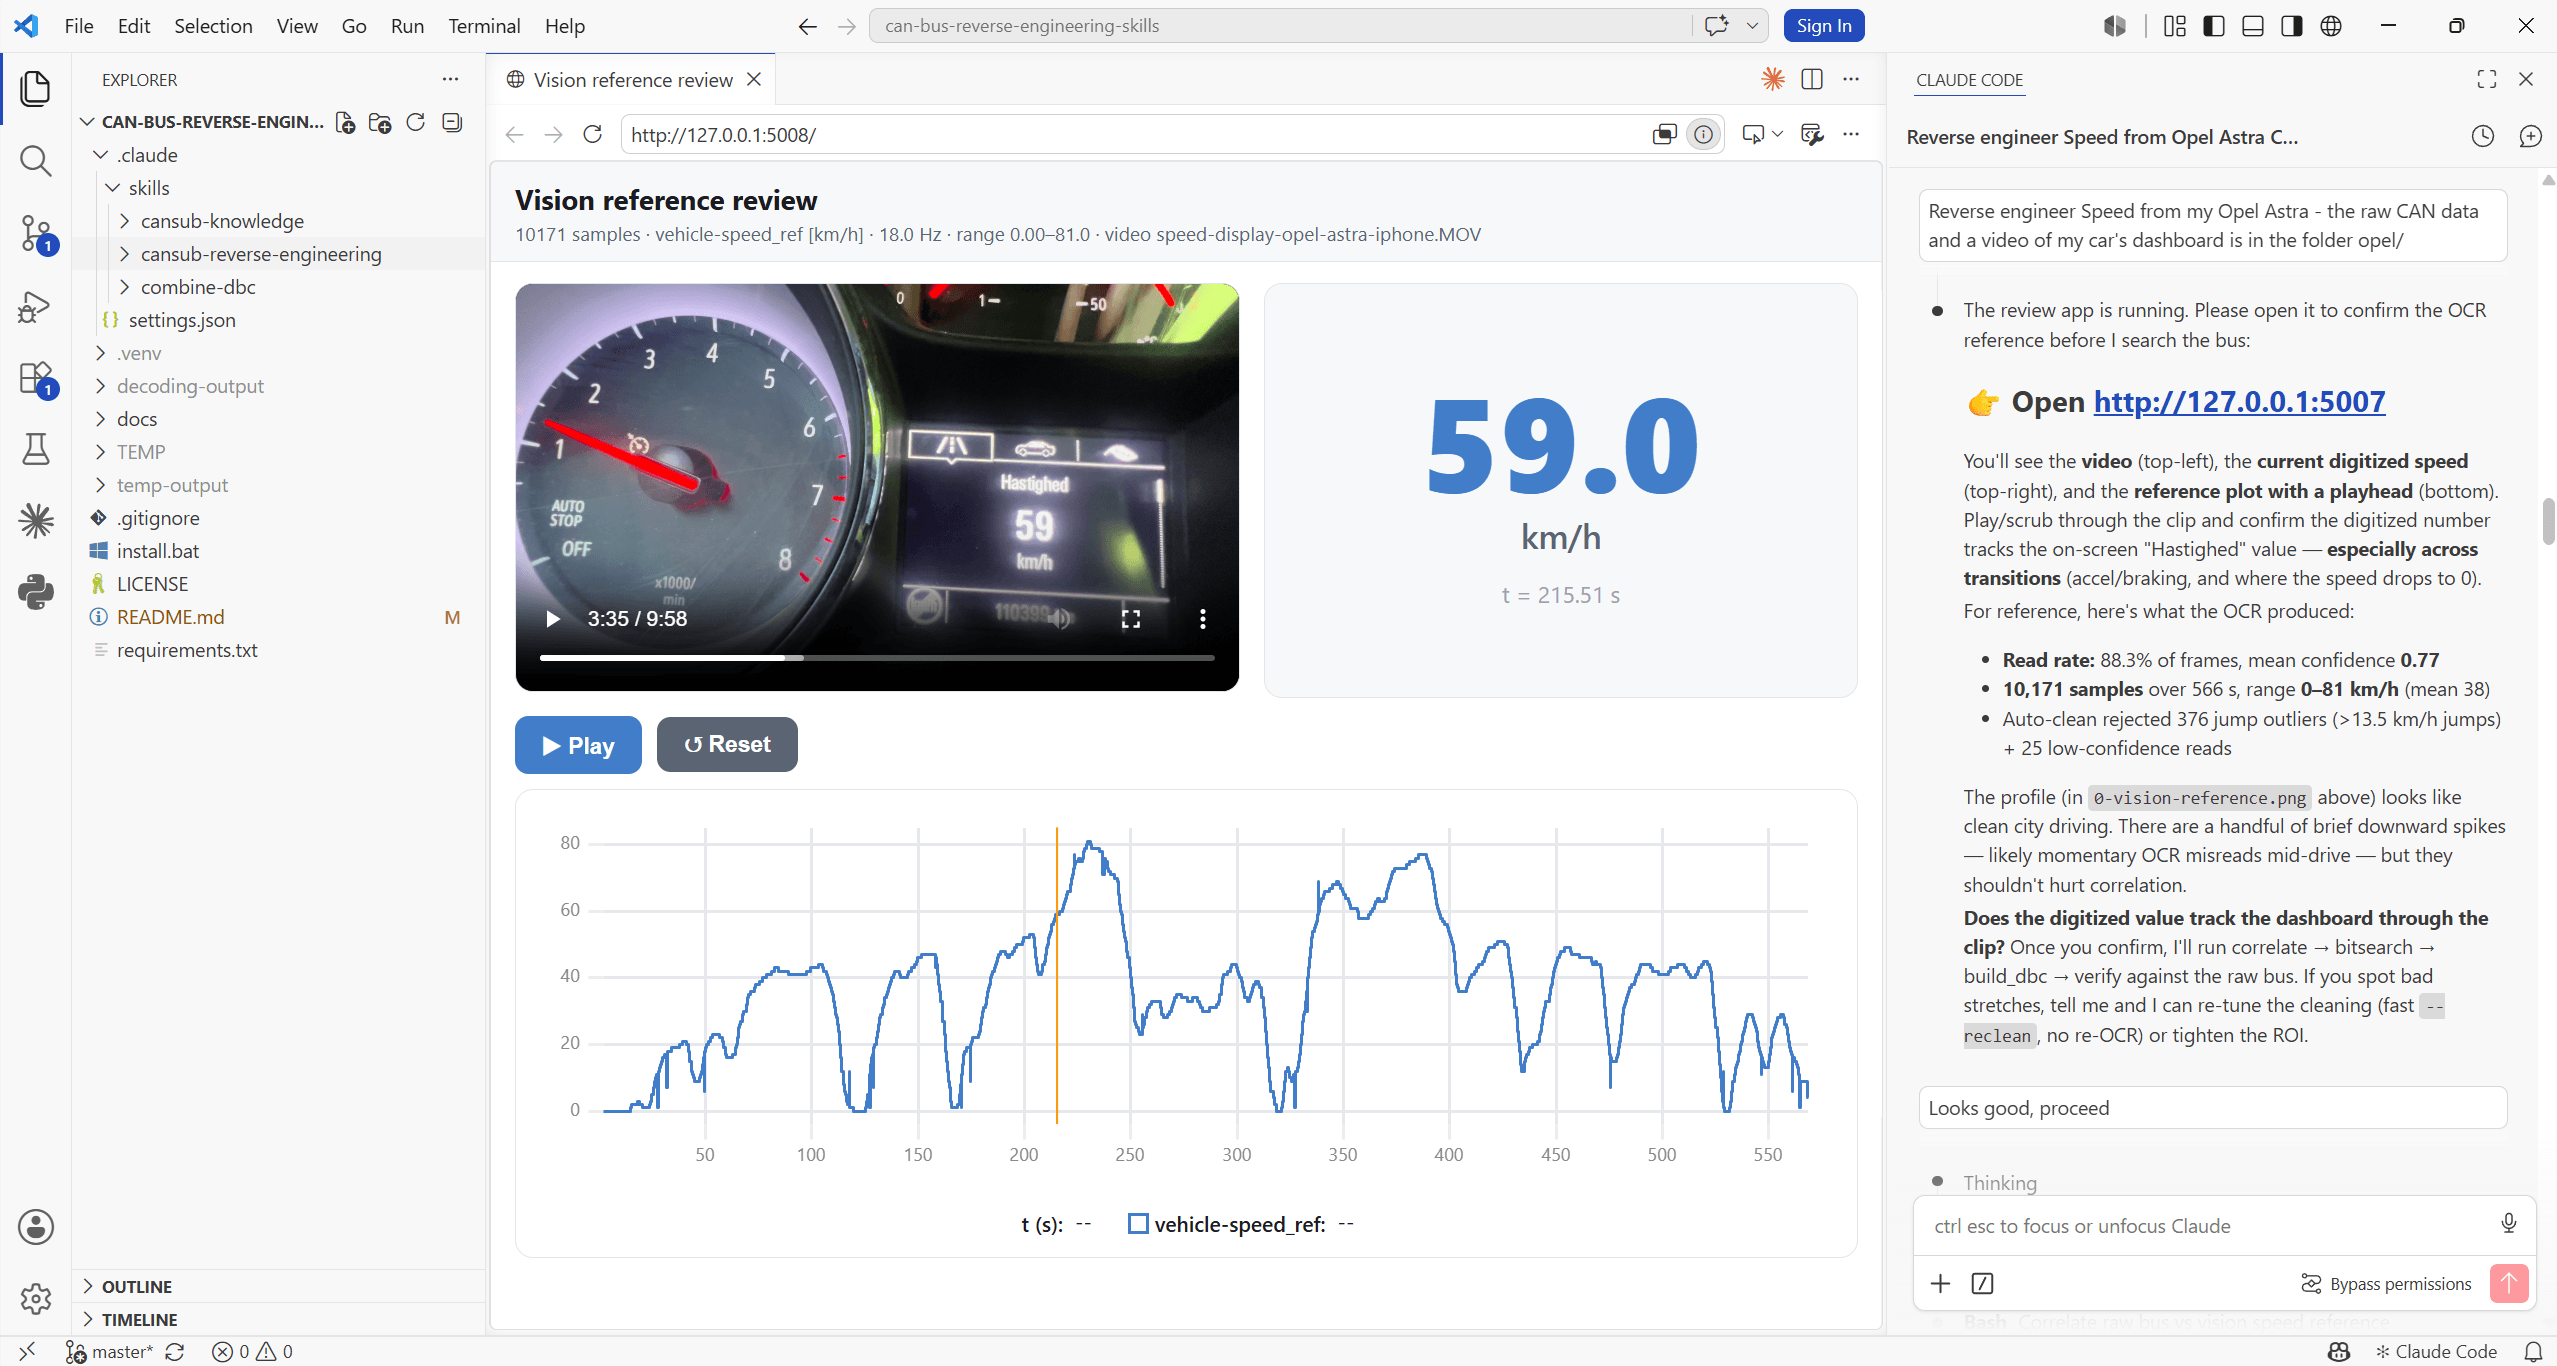Open the Selection menu
Viewport: 2557px width, 1366px height.
(x=213, y=26)
